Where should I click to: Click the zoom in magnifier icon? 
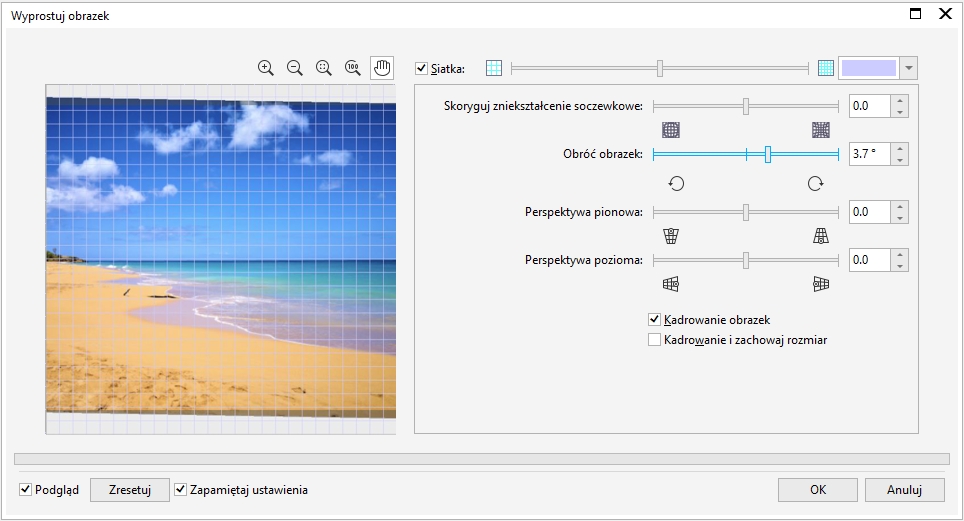(265, 68)
